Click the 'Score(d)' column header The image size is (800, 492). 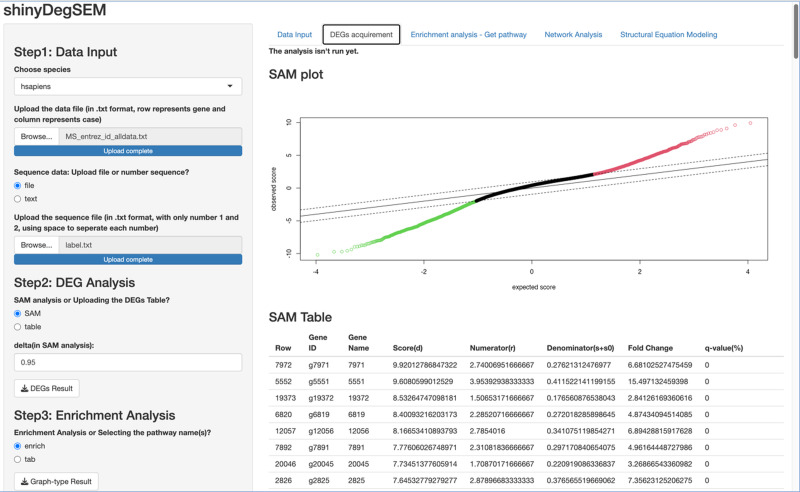point(408,348)
